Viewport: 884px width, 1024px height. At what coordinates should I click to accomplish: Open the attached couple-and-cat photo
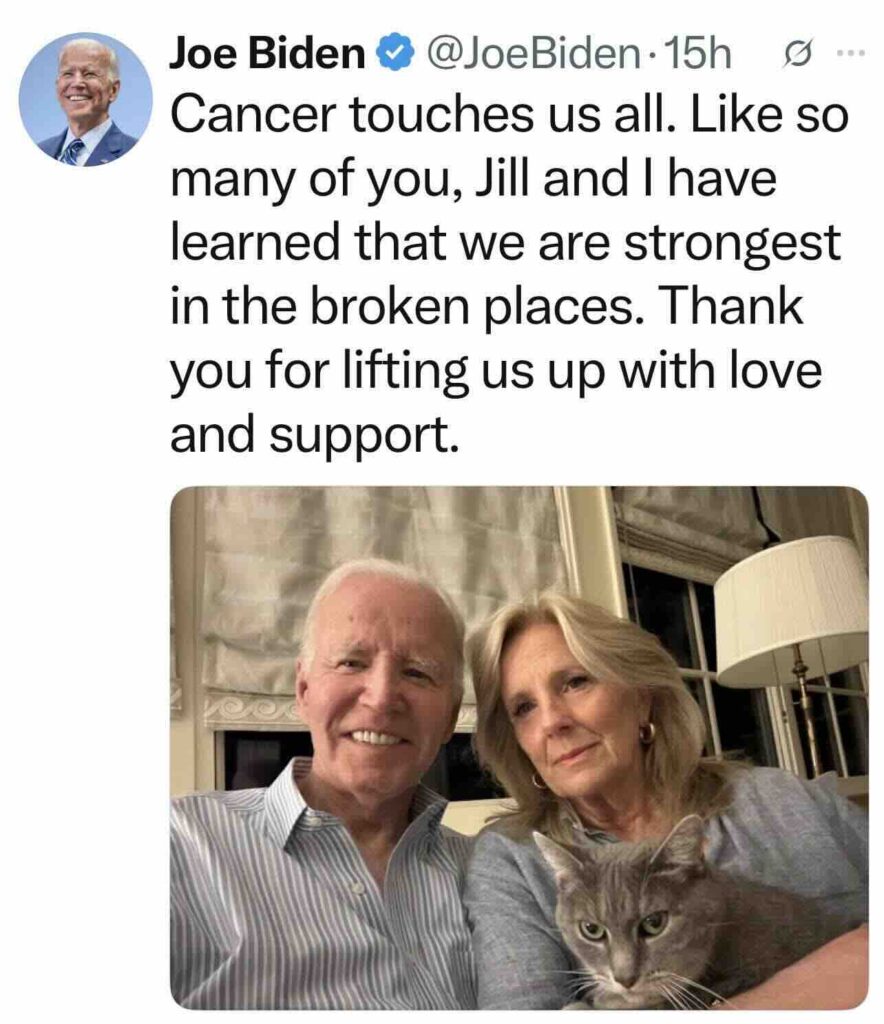pos(519,748)
